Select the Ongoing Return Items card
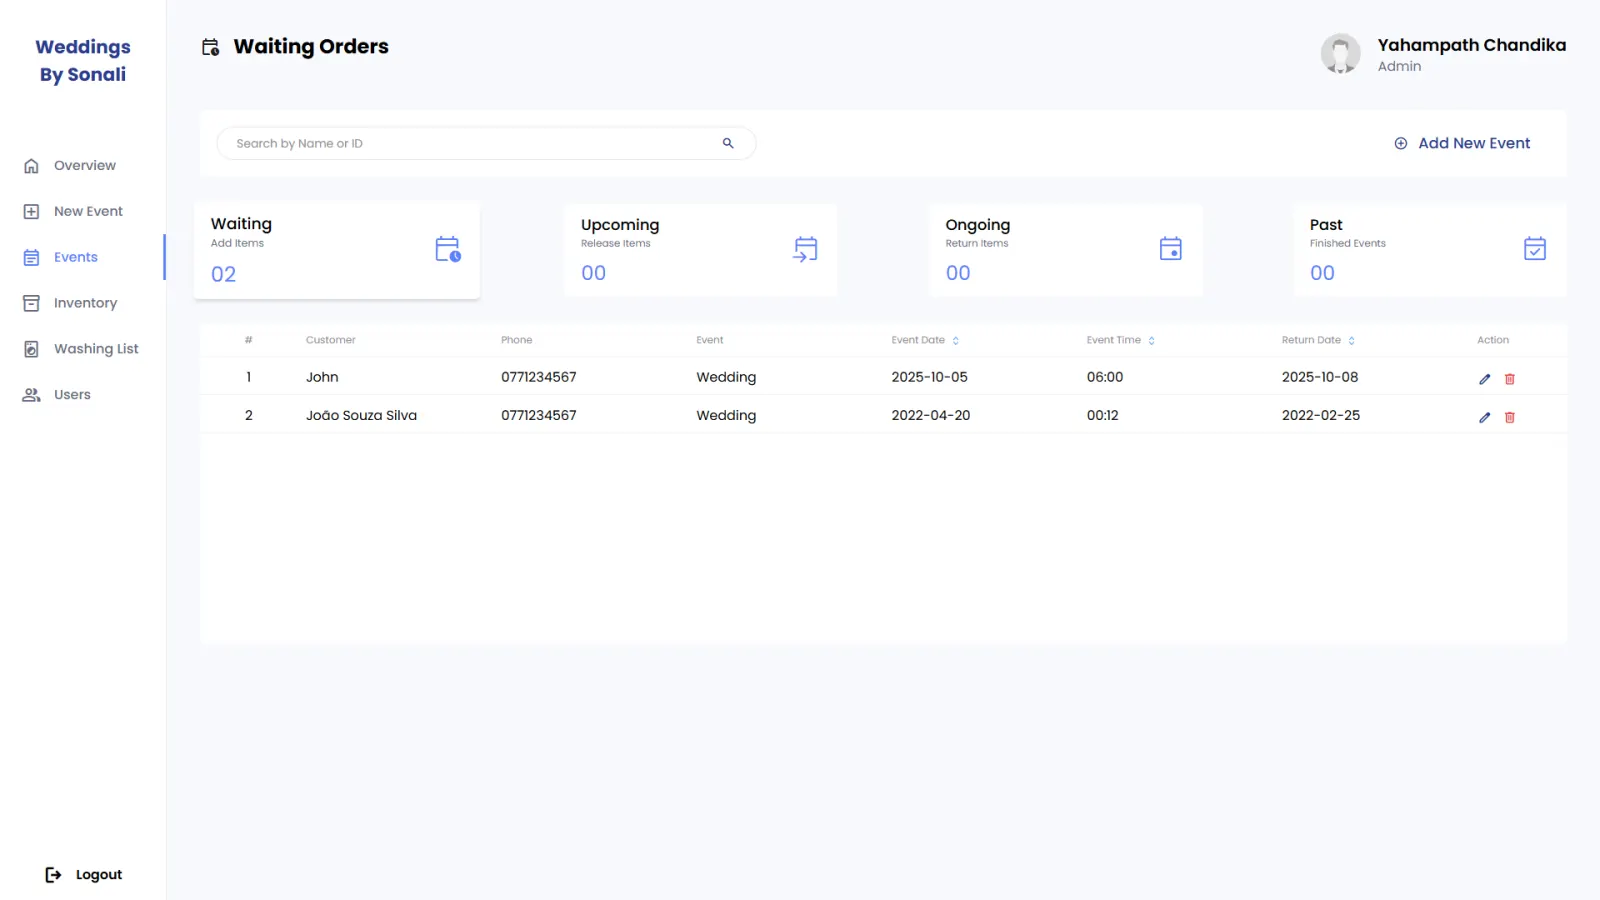 (1065, 250)
